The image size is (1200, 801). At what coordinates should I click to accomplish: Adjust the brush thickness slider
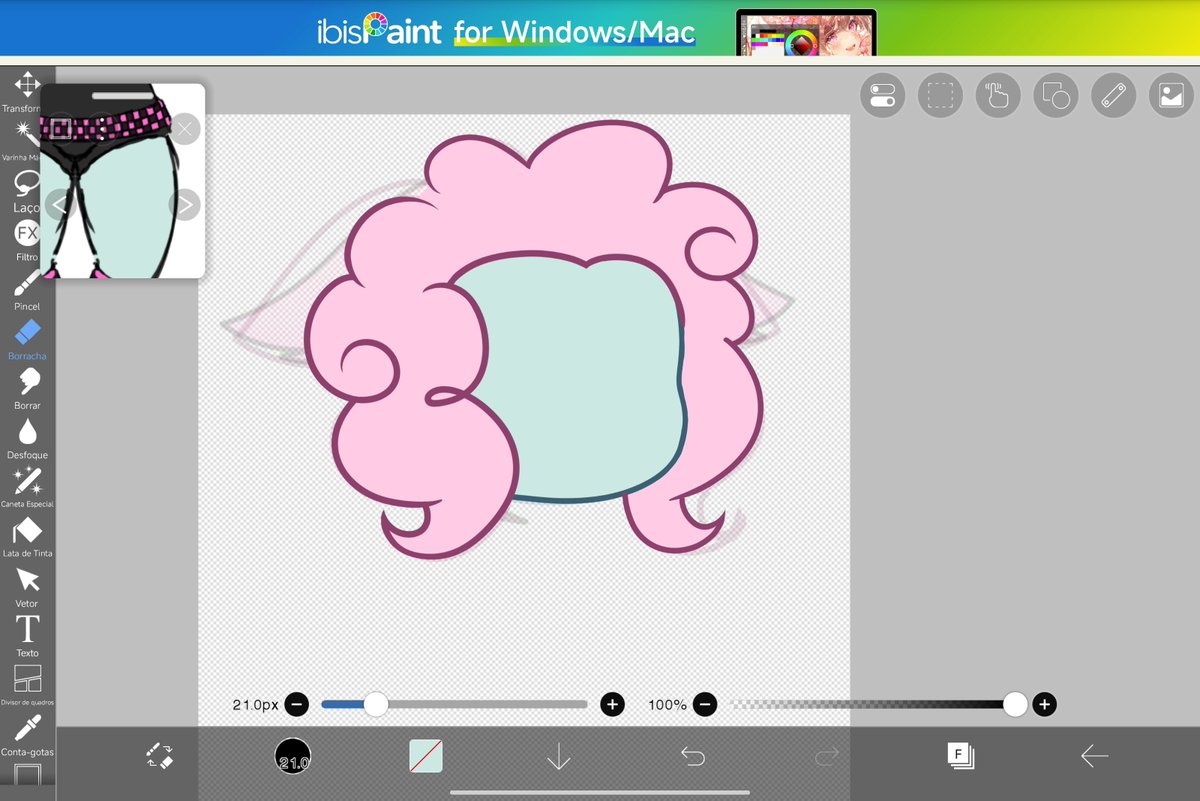point(454,704)
